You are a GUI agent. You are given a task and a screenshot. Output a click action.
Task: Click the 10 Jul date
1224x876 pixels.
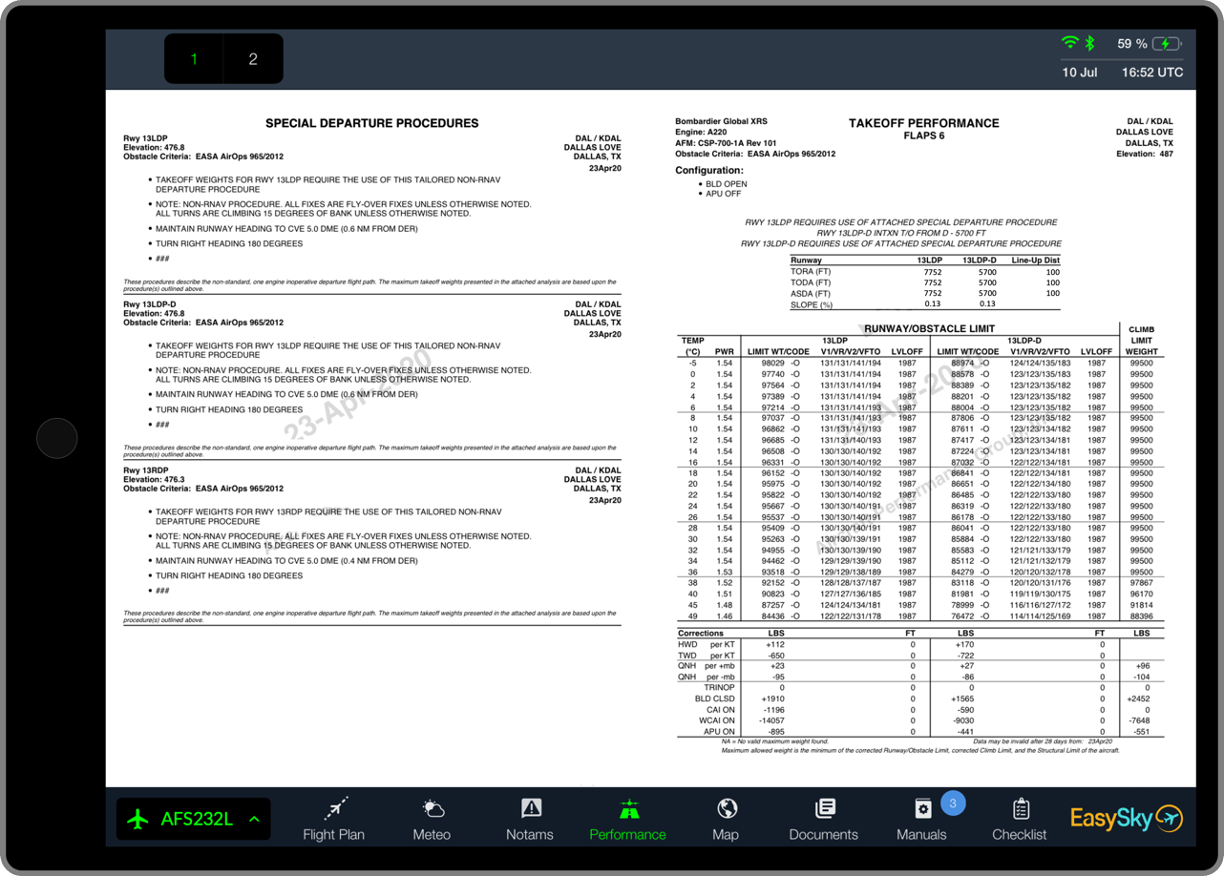[1080, 72]
